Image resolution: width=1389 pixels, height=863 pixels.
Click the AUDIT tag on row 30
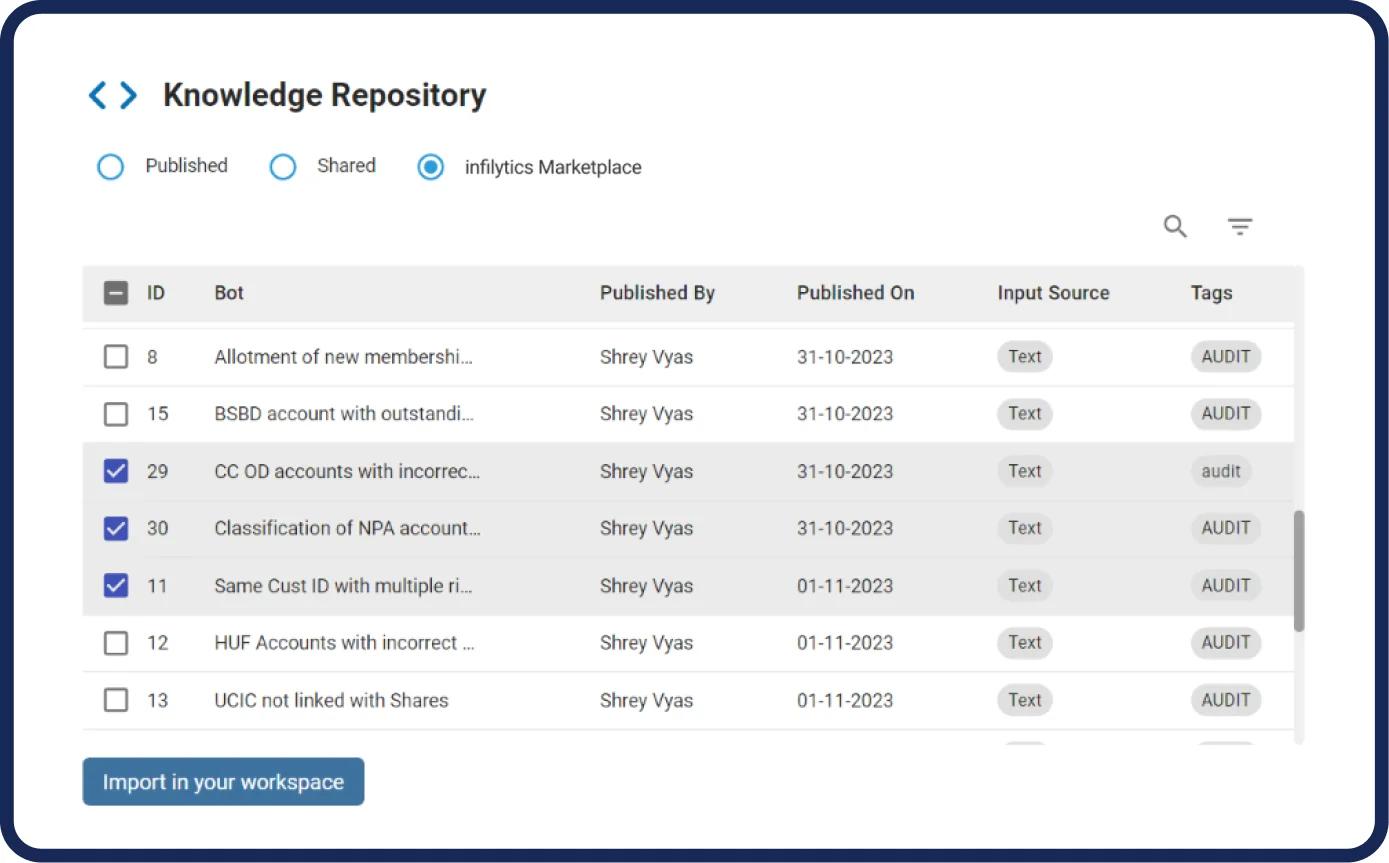point(1226,528)
